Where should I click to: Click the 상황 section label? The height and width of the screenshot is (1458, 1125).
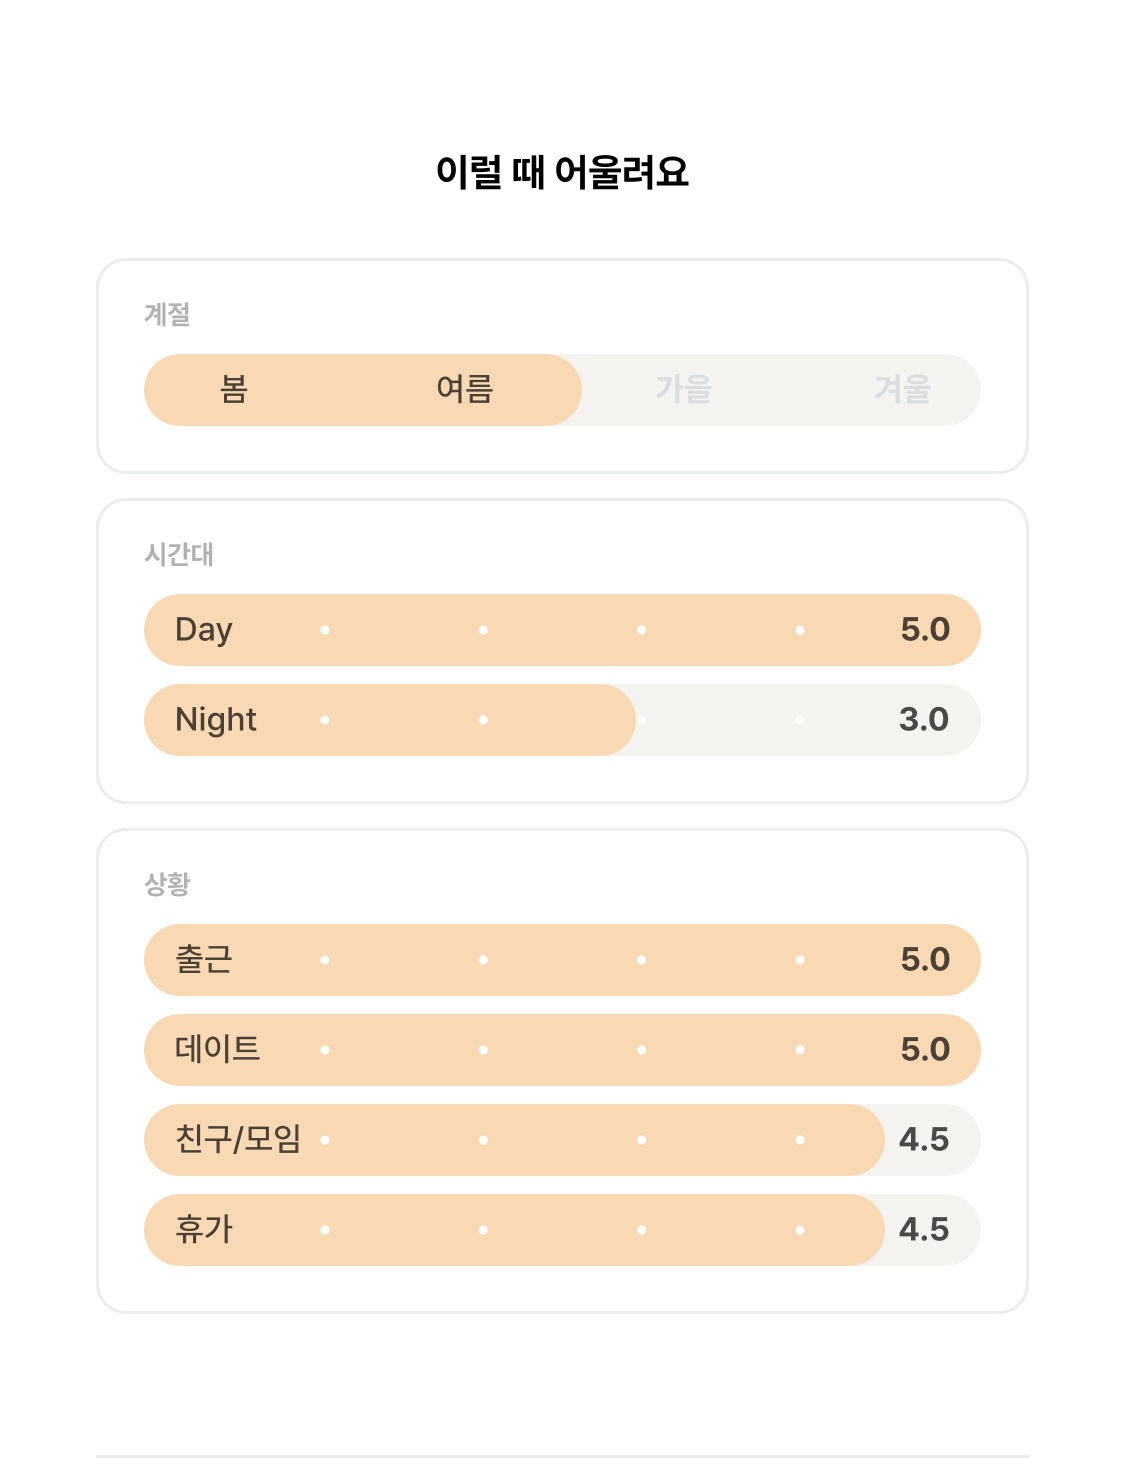(167, 885)
